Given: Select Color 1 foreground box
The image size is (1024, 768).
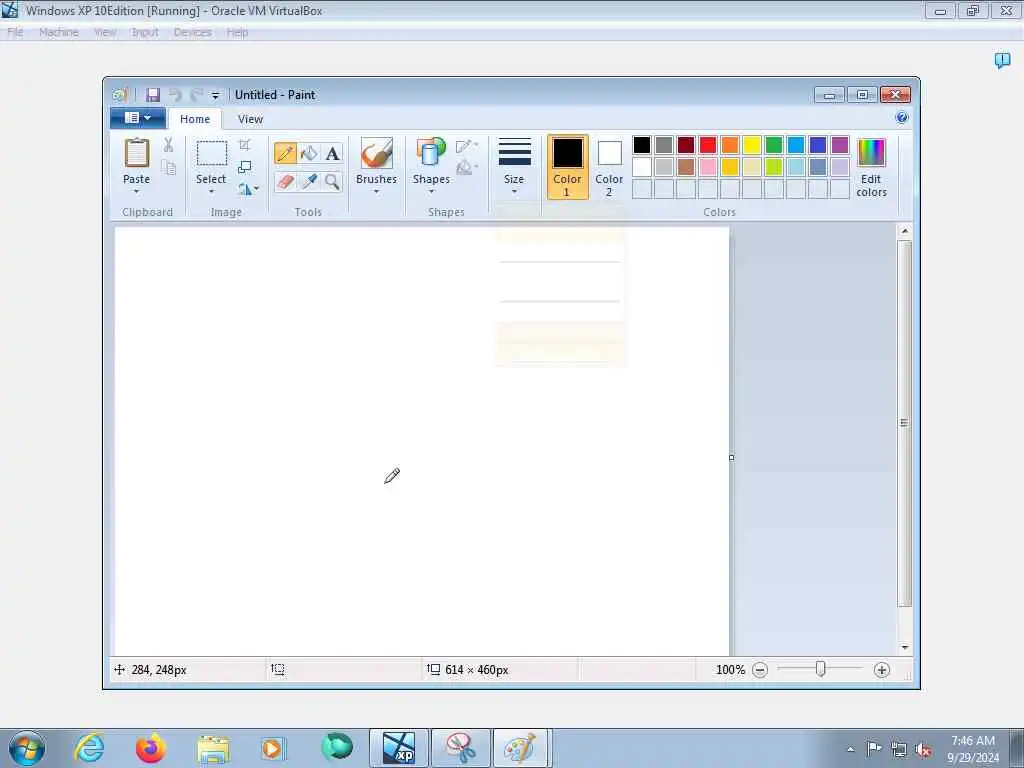Looking at the screenshot, I should point(568,167).
